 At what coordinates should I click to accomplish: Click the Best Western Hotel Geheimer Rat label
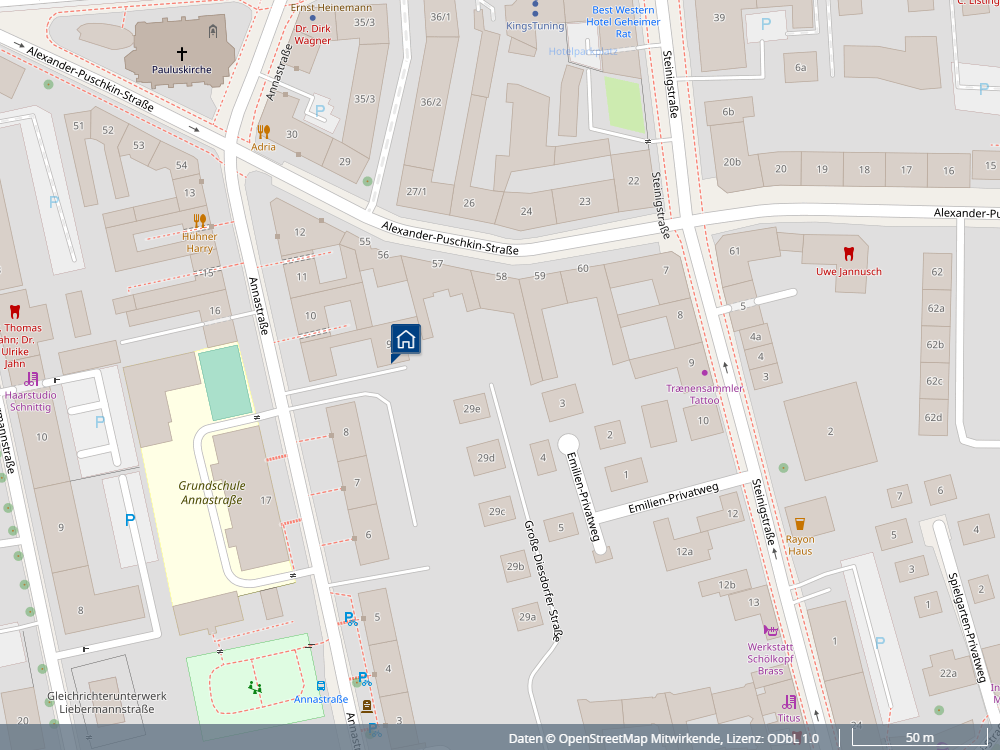pyautogui.click(x=622, y=22)
